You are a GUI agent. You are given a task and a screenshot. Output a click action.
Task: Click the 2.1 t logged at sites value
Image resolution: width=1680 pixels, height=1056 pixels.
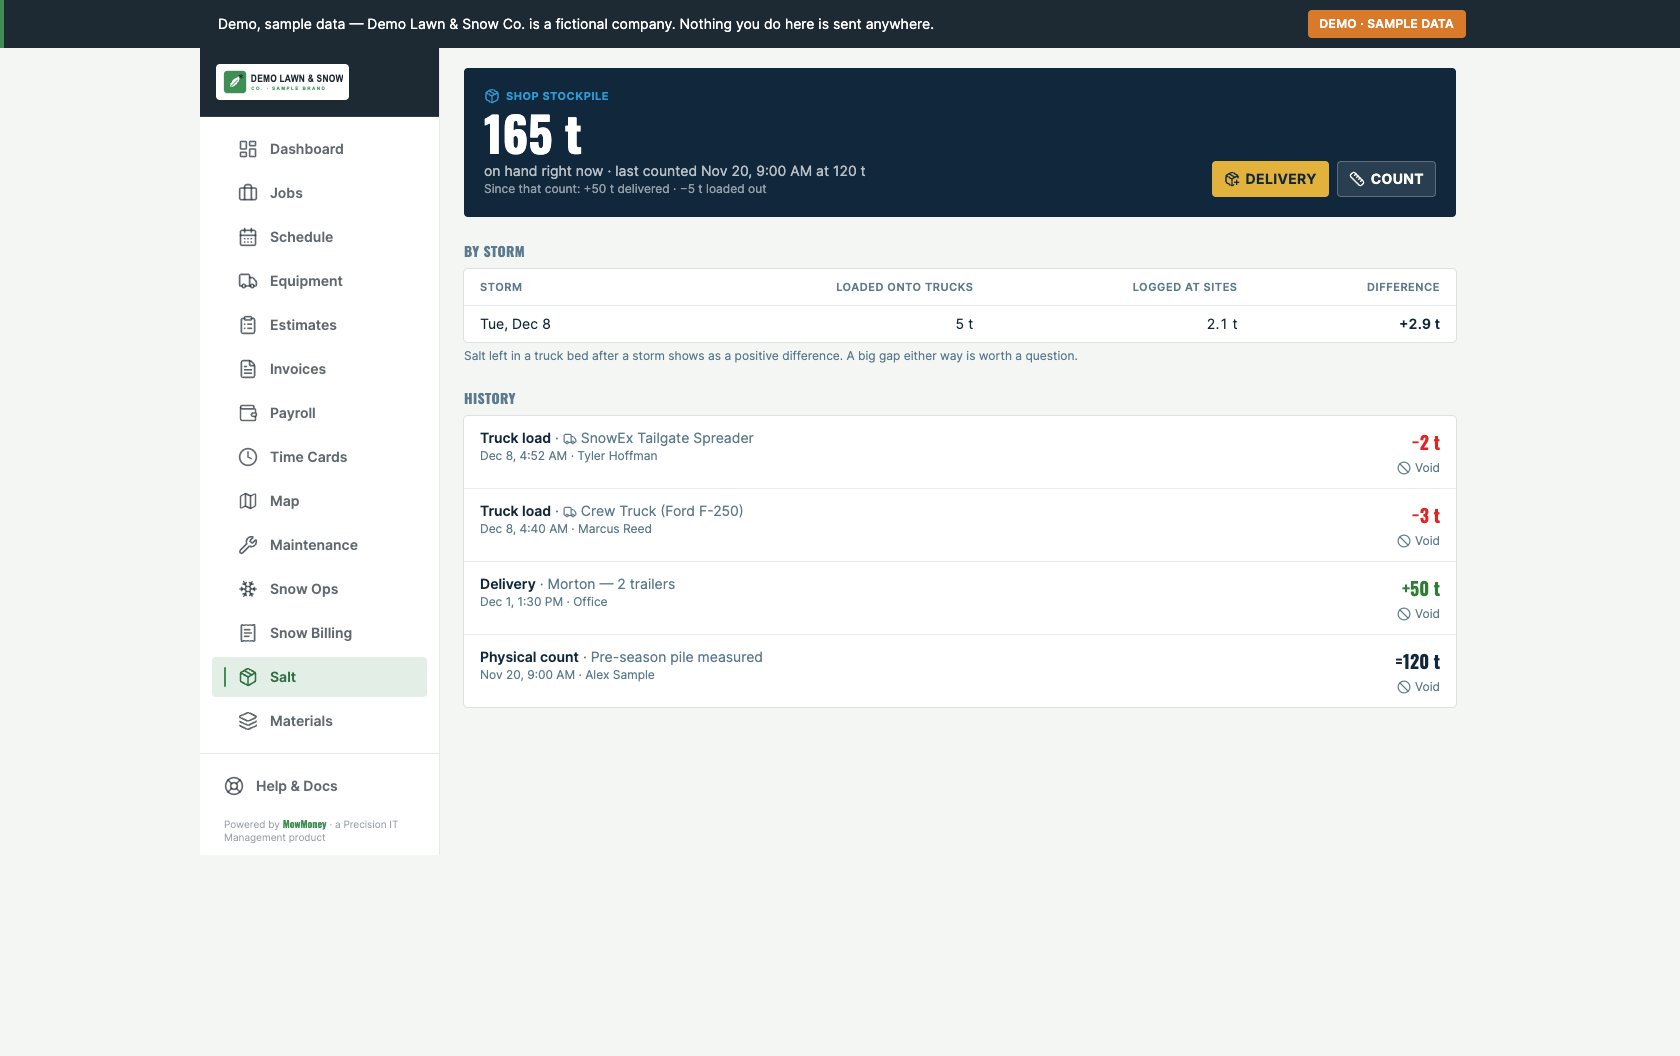click(x=1222, y=324)
